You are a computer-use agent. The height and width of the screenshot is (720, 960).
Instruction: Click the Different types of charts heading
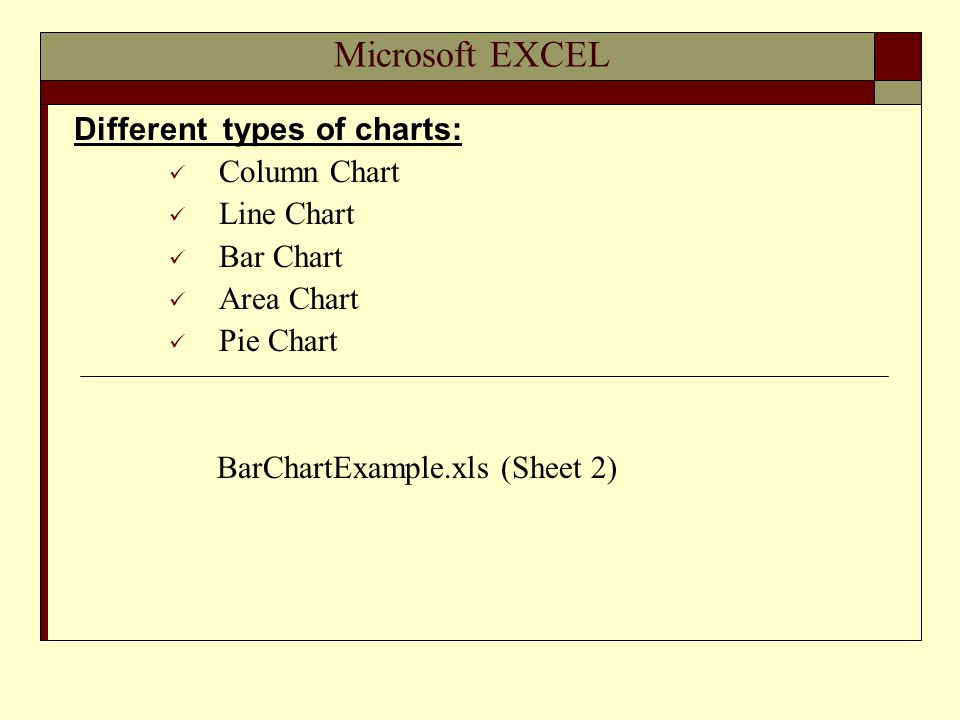click(x=268, y=130)
